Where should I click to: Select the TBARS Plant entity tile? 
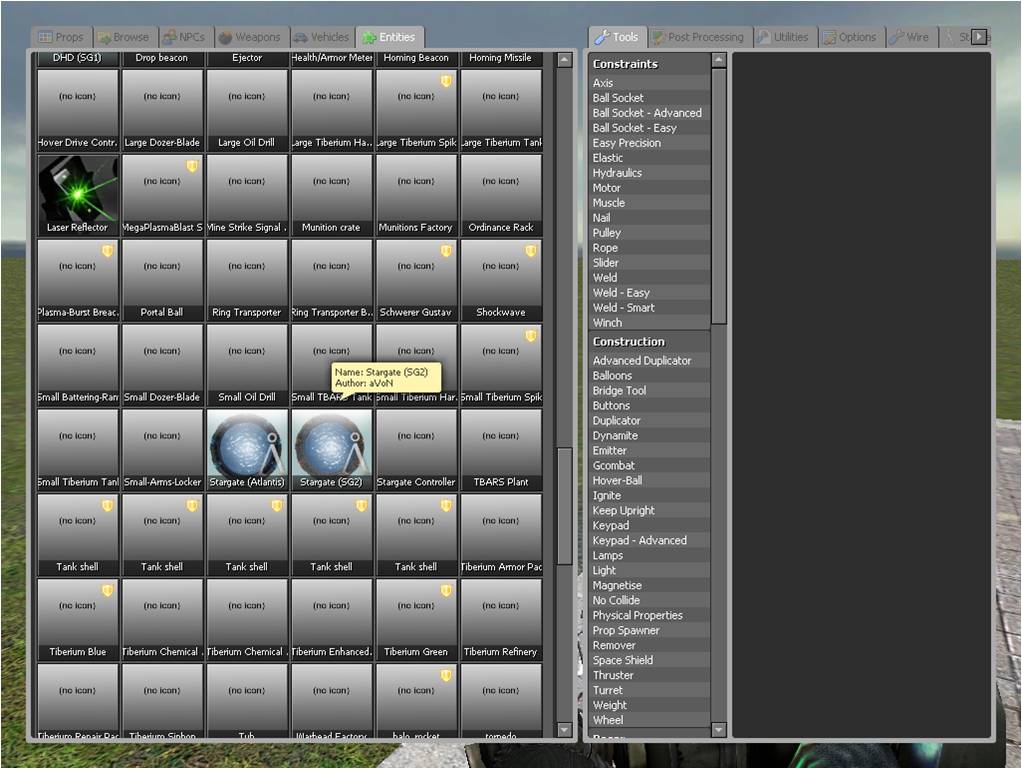point(501,450)
